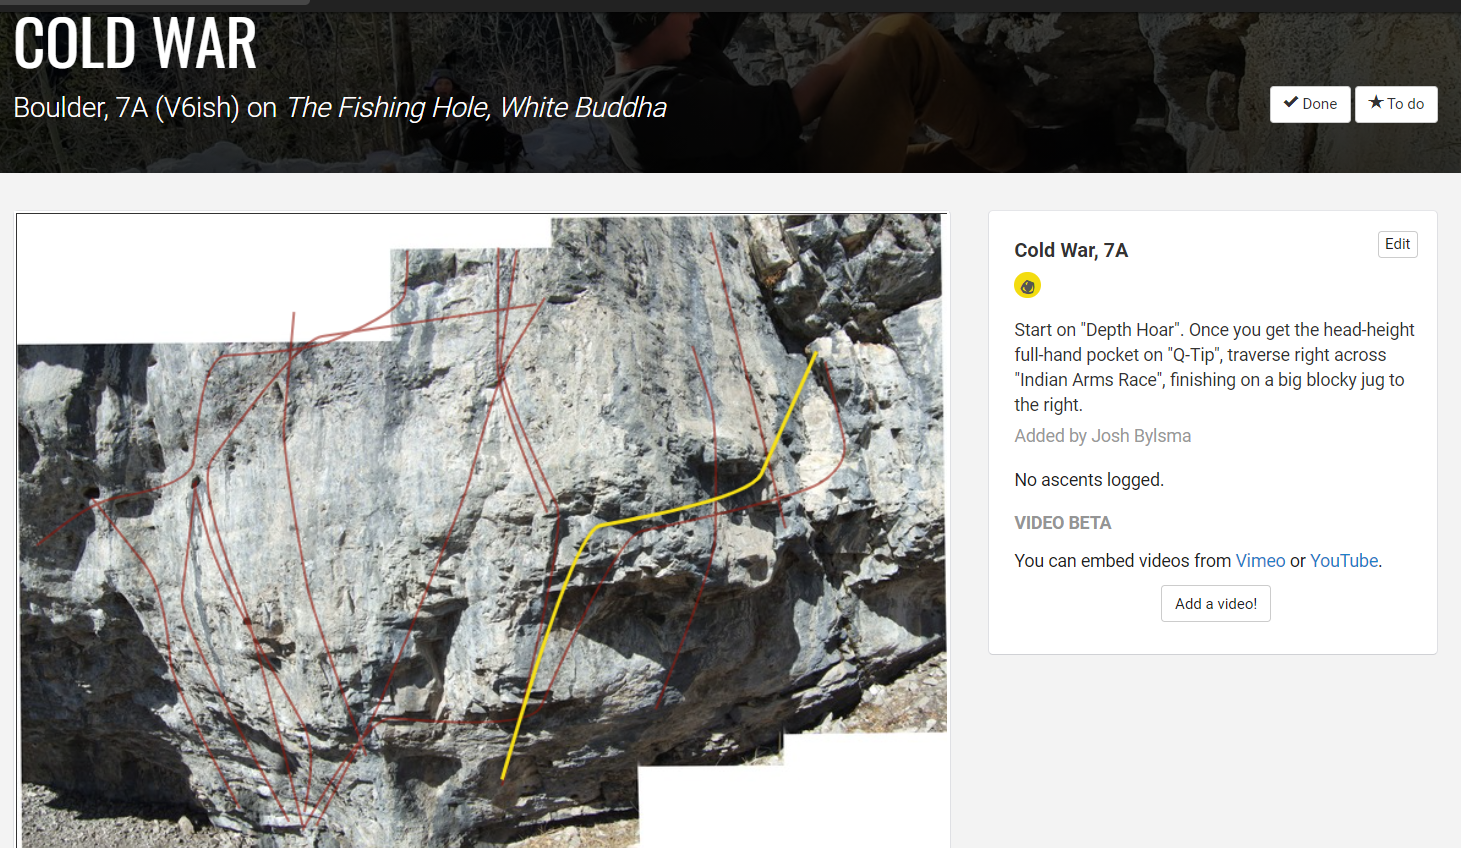Add climb to To do list
1461x848 pixels.
(1396, 104)
